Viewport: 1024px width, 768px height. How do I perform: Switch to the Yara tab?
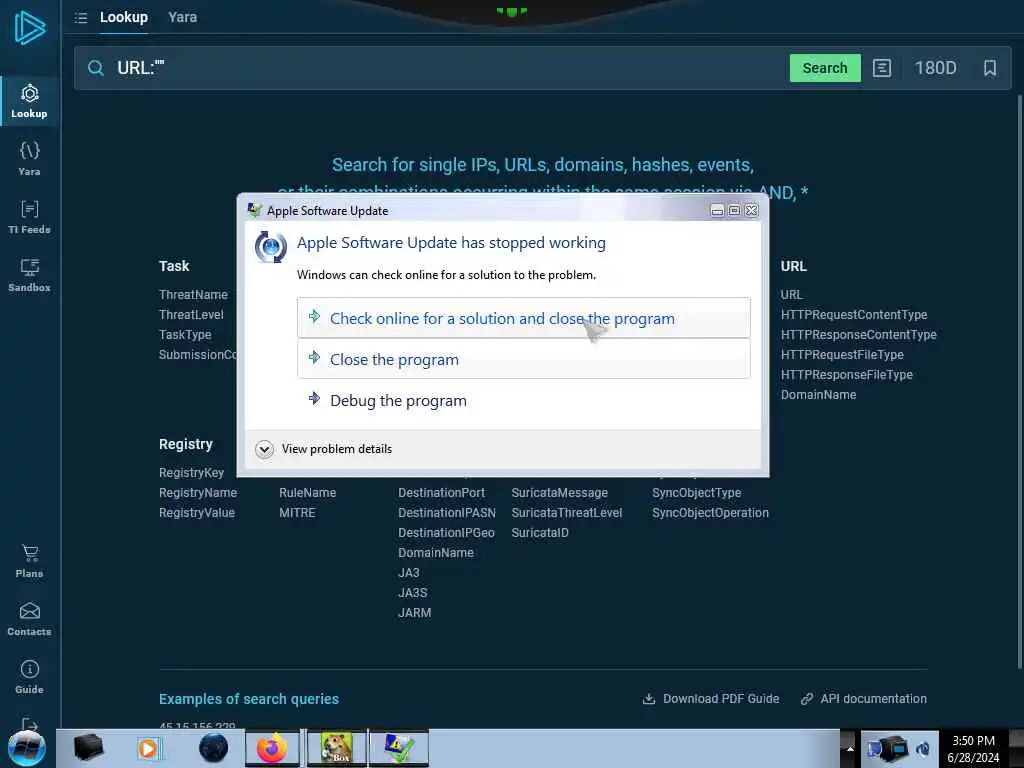point(182,18)
